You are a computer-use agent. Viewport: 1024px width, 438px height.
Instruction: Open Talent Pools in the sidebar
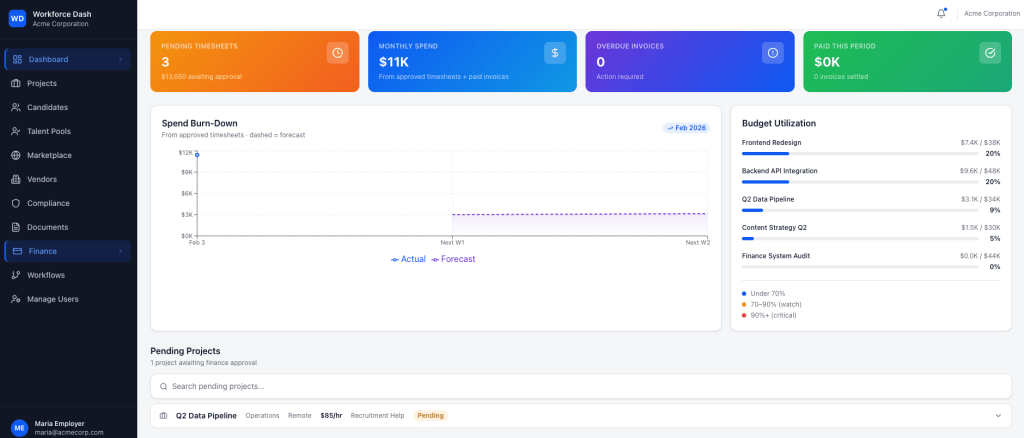tap(49, 131)
